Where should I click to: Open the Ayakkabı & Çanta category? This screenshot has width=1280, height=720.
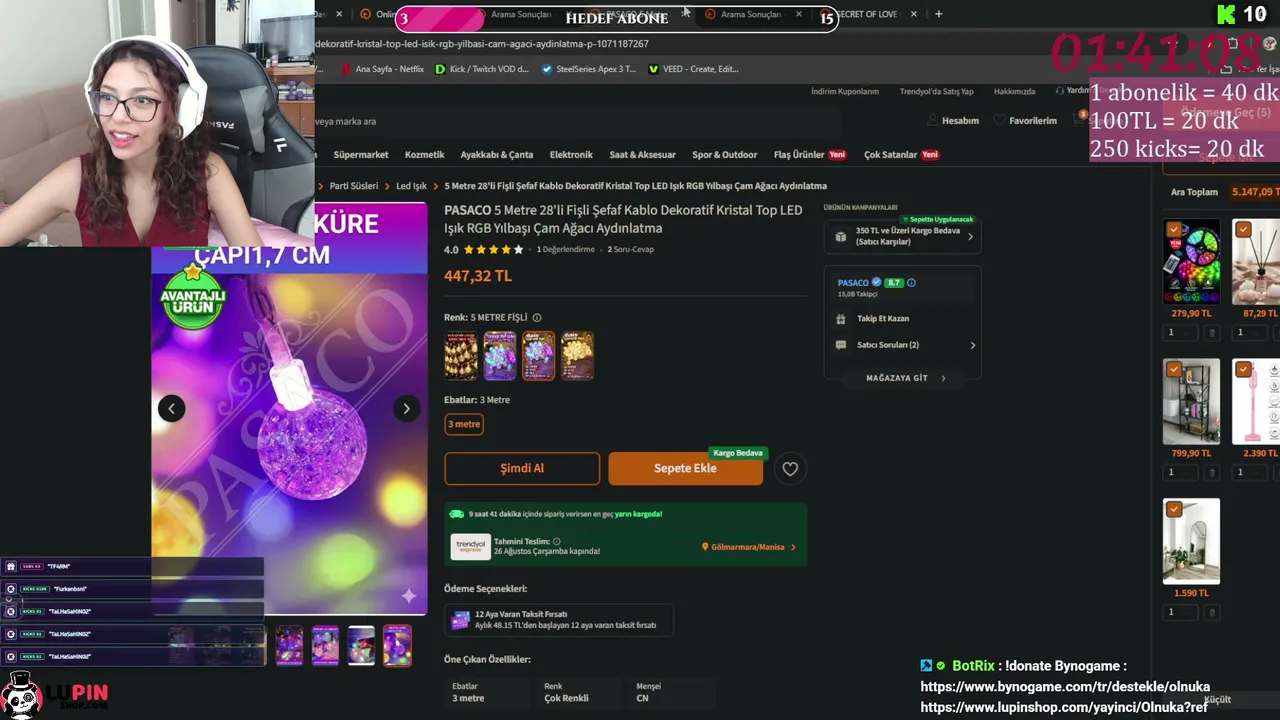click(x=497, y=155)
